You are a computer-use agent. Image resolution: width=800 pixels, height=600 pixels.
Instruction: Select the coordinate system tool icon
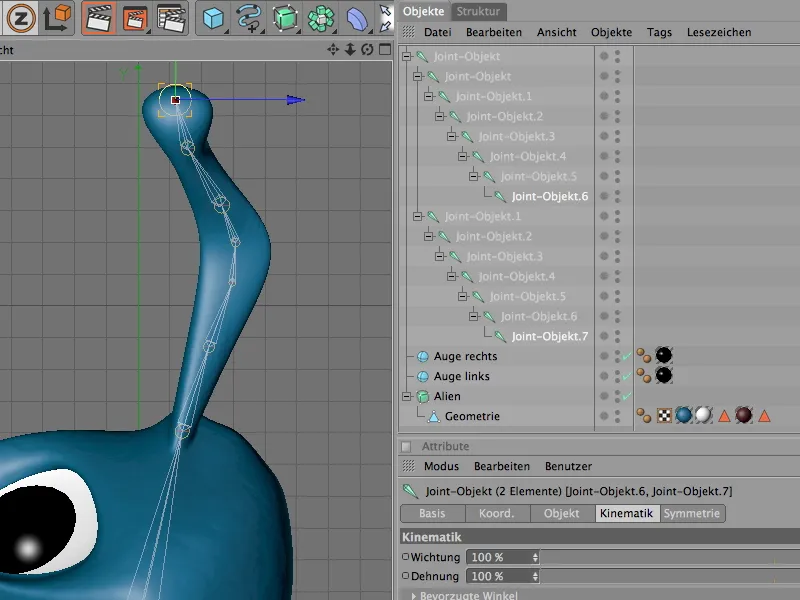[x=56, y=19]
